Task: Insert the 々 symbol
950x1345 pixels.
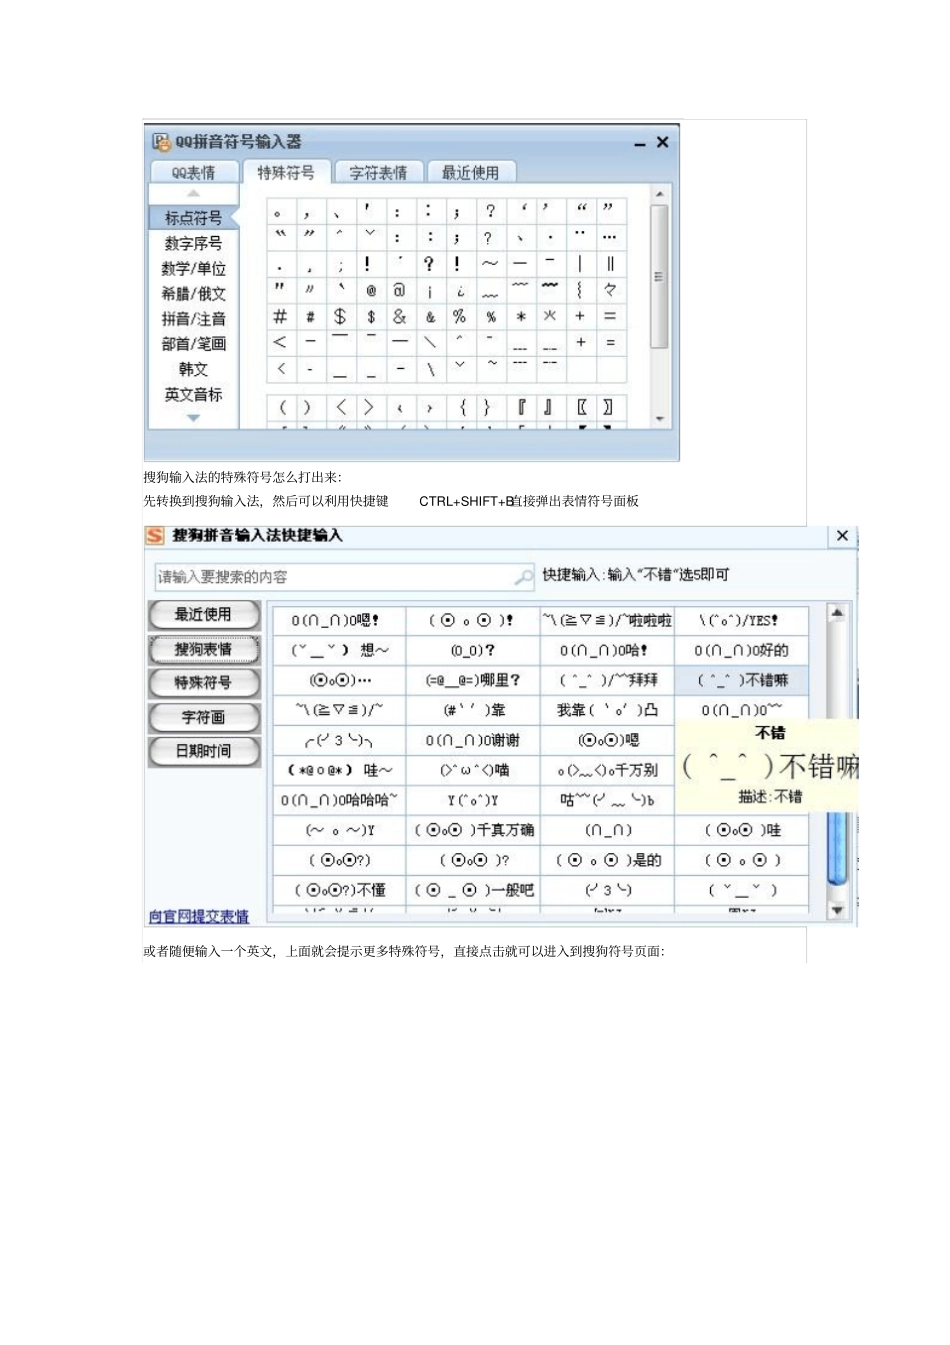Action: [x=610, y=290]
